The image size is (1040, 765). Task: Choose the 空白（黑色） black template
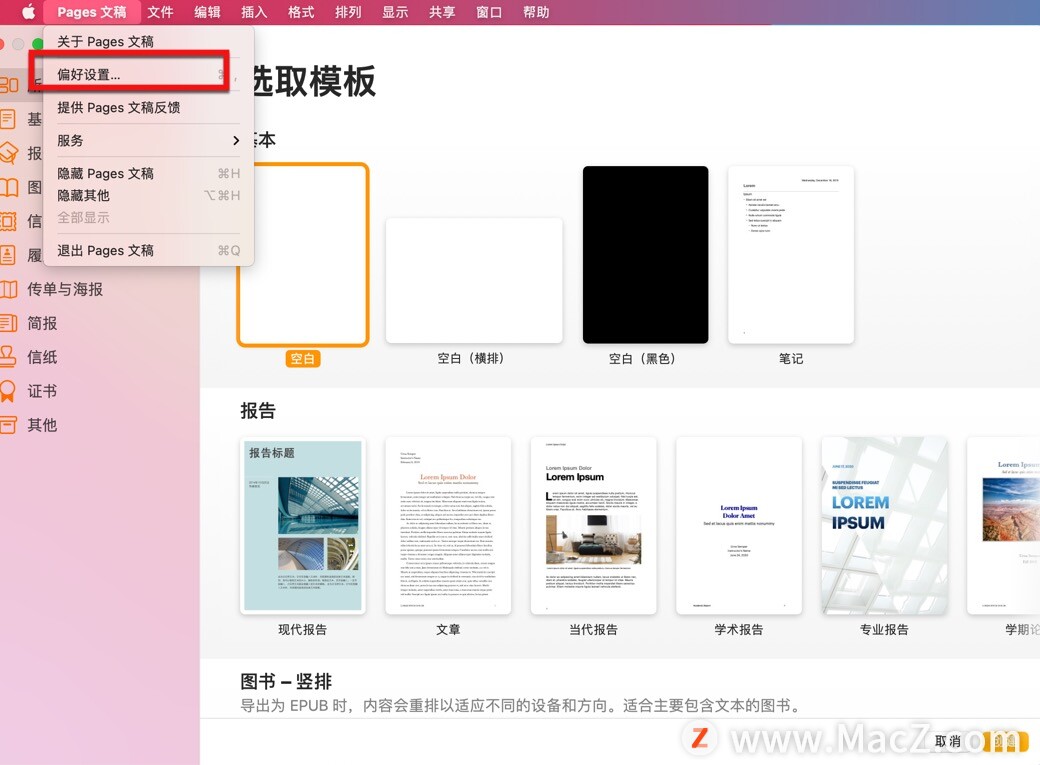(645, 255)
